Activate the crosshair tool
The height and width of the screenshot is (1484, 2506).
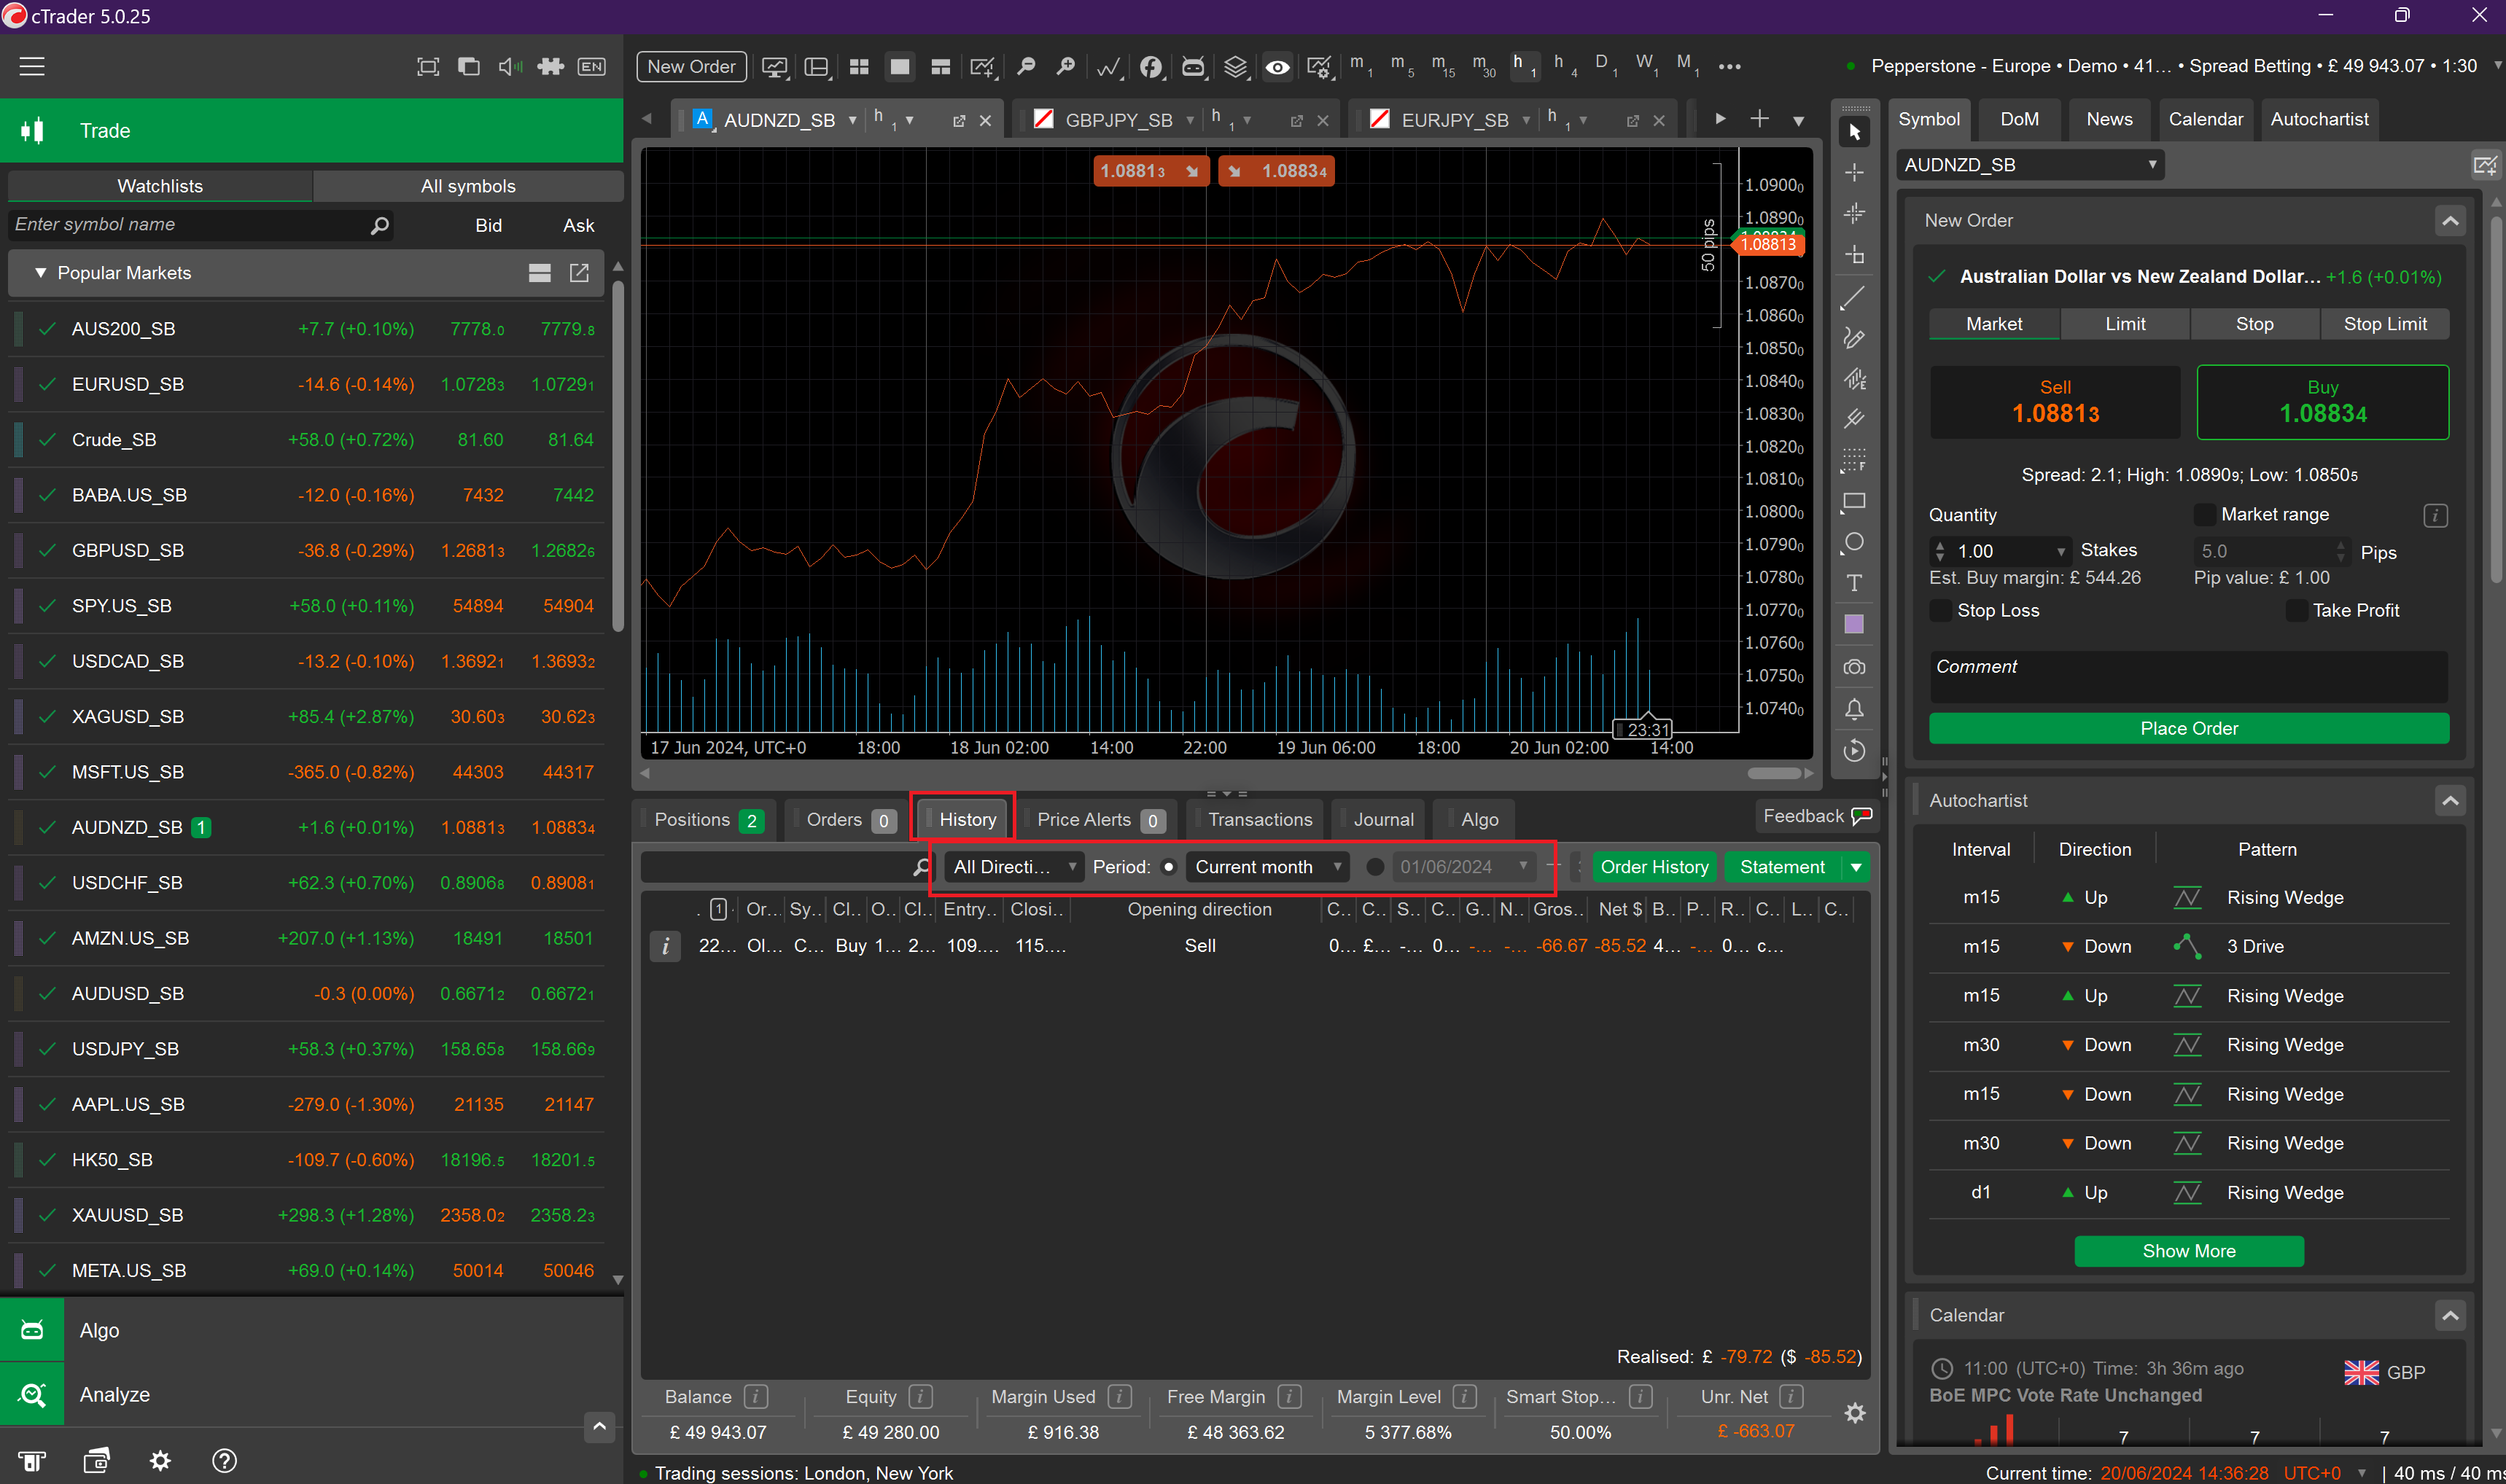(1853, 171)
